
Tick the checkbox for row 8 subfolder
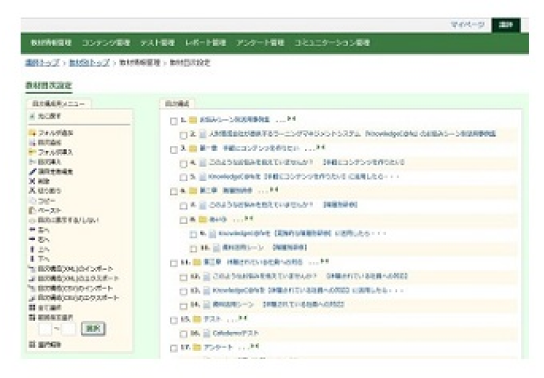(x=184, y=220)
